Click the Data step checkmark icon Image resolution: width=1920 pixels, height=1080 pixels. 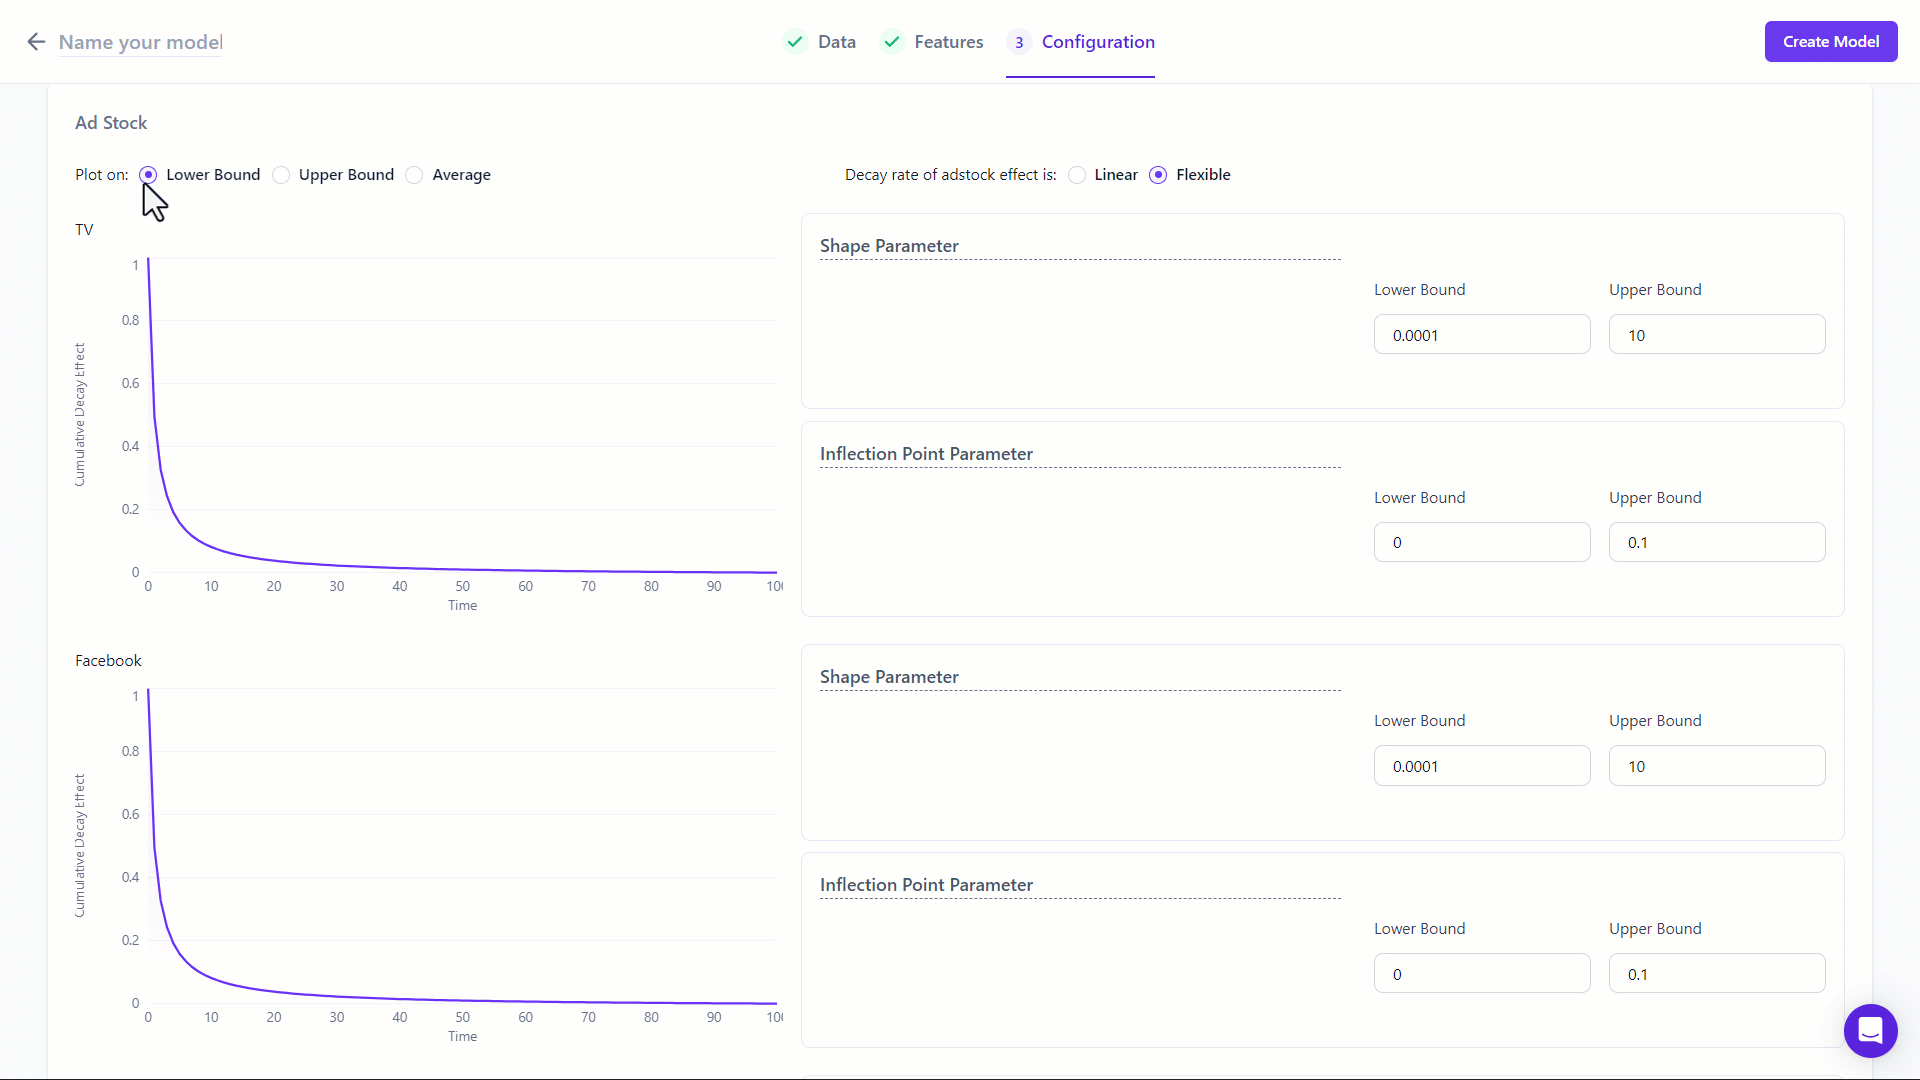tap(795, 41)
